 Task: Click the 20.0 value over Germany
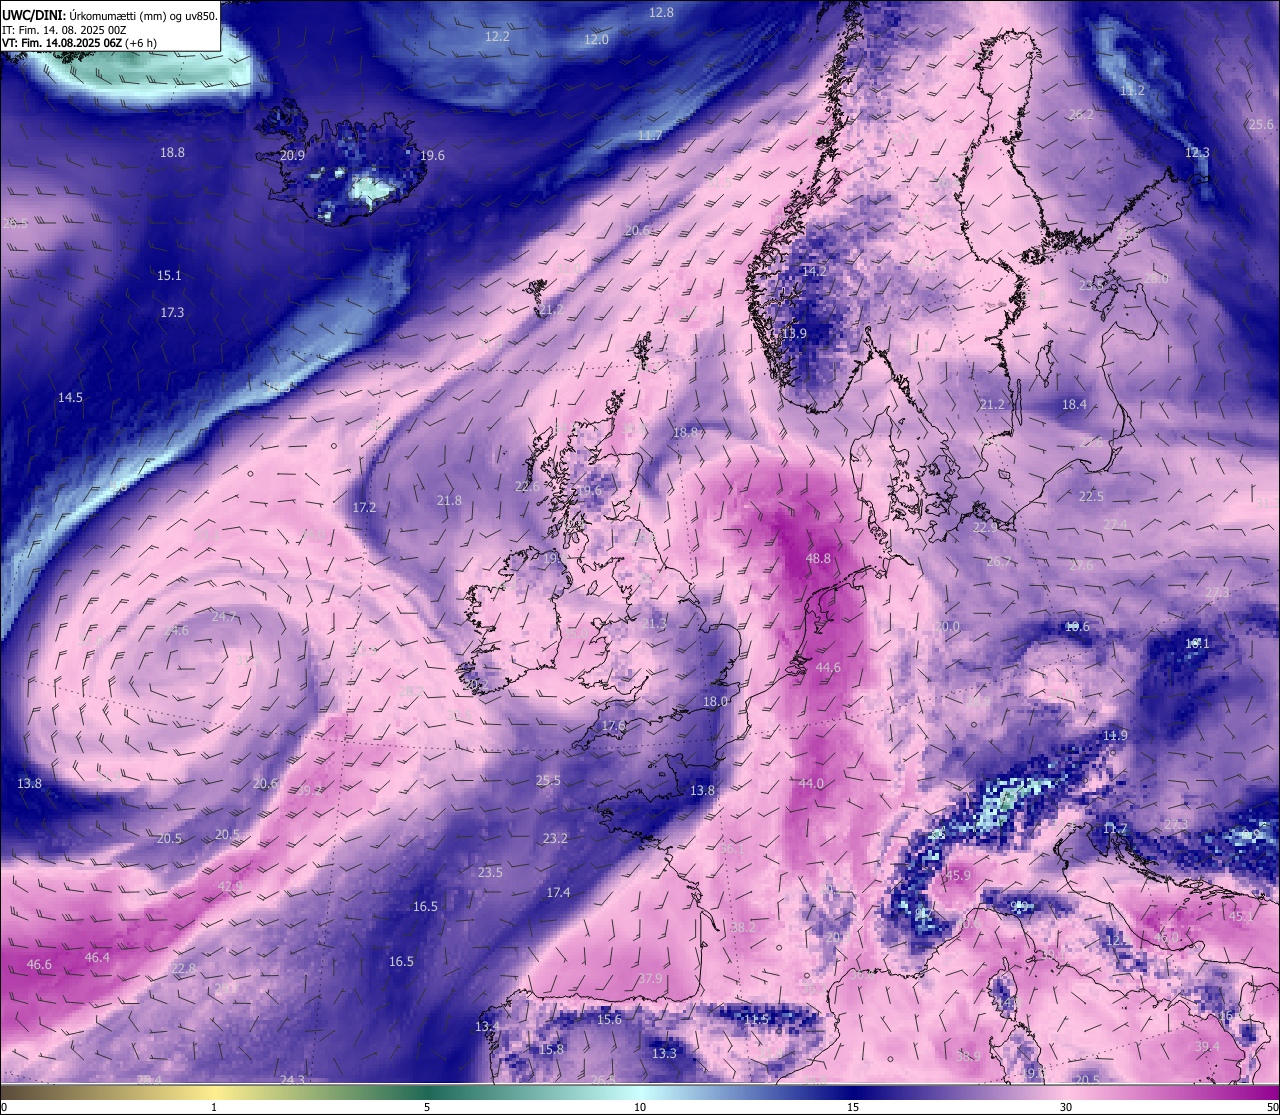[946, 628]
